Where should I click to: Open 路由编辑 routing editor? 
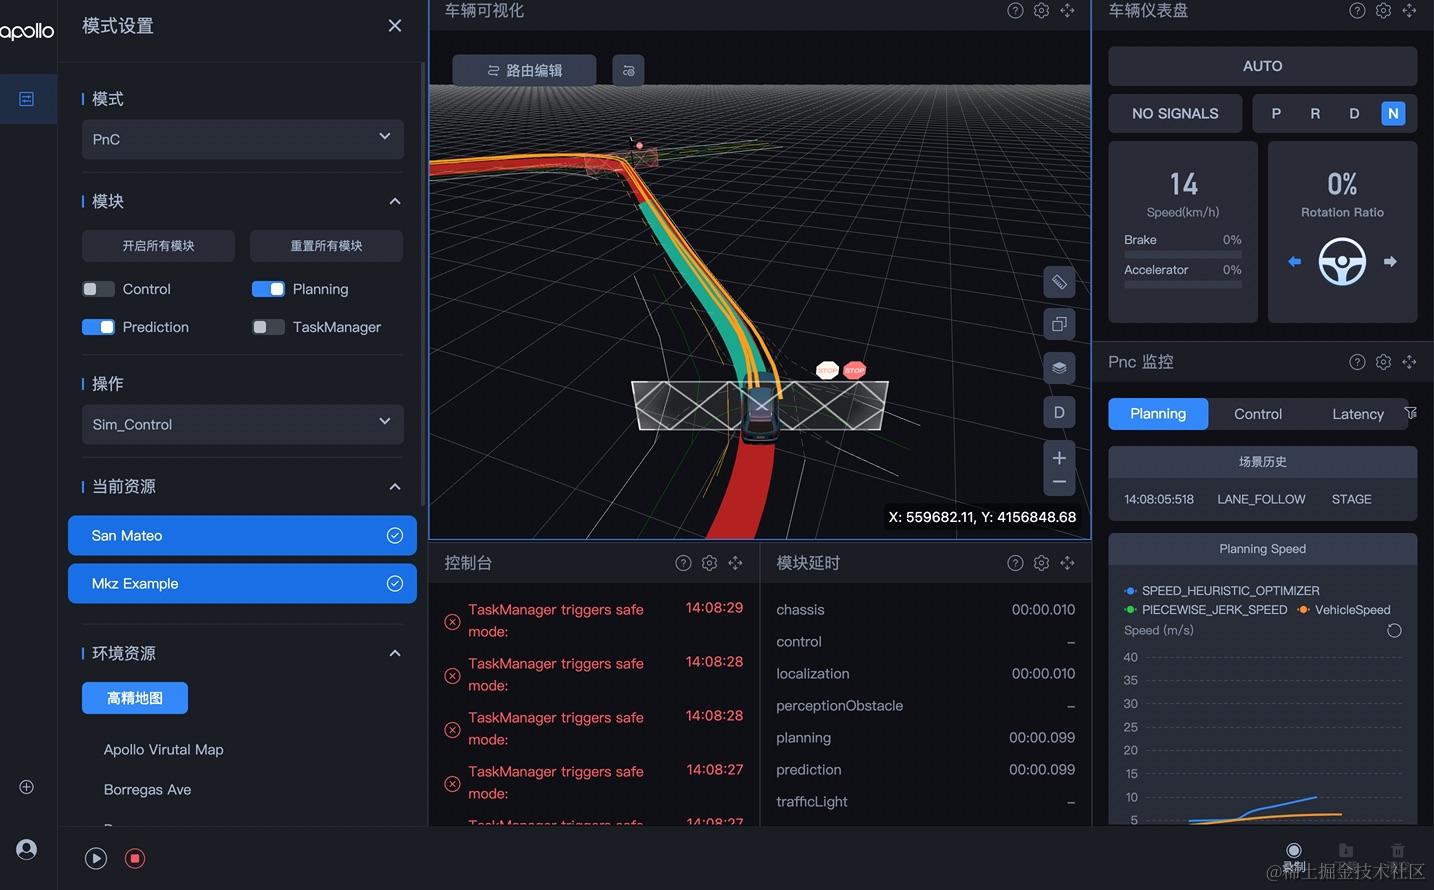524,70
